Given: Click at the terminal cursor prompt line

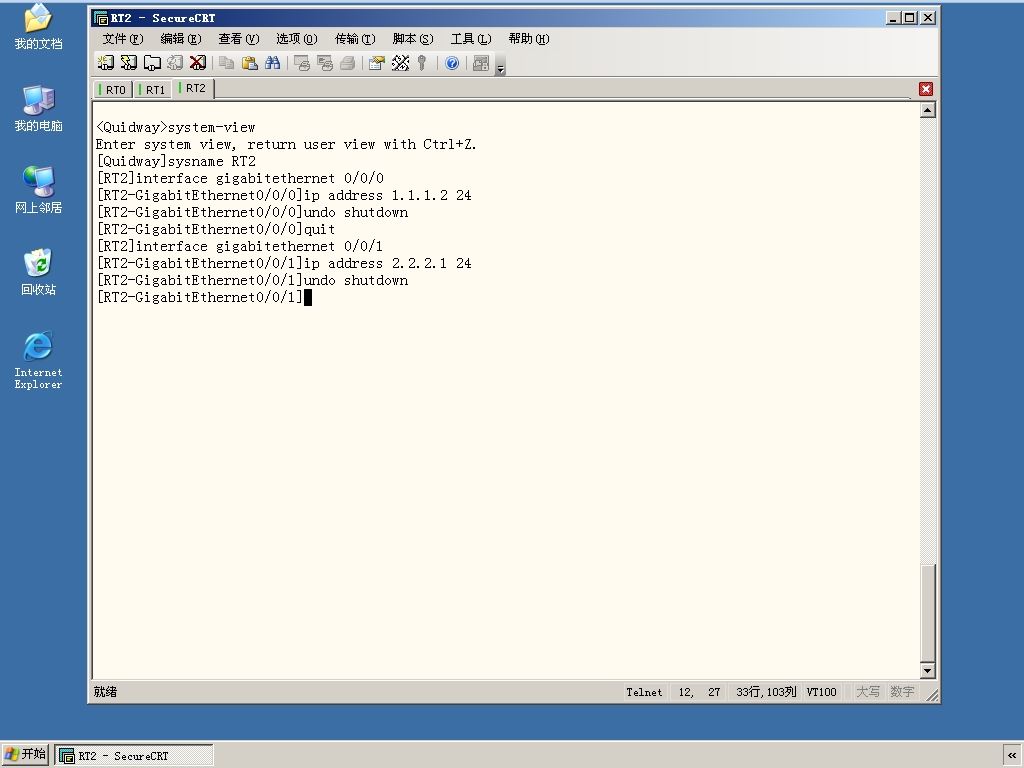Looking at the screenshot, I should [204, 297].
